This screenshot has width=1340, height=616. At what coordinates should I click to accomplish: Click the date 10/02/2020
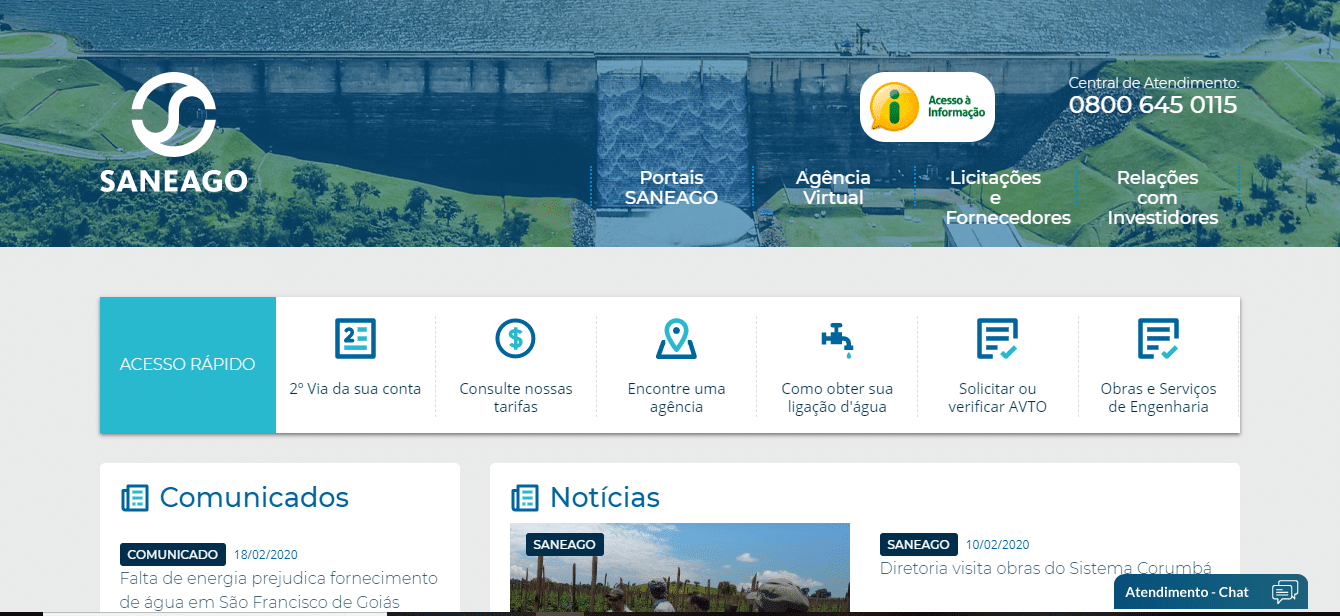click(997, 545)
